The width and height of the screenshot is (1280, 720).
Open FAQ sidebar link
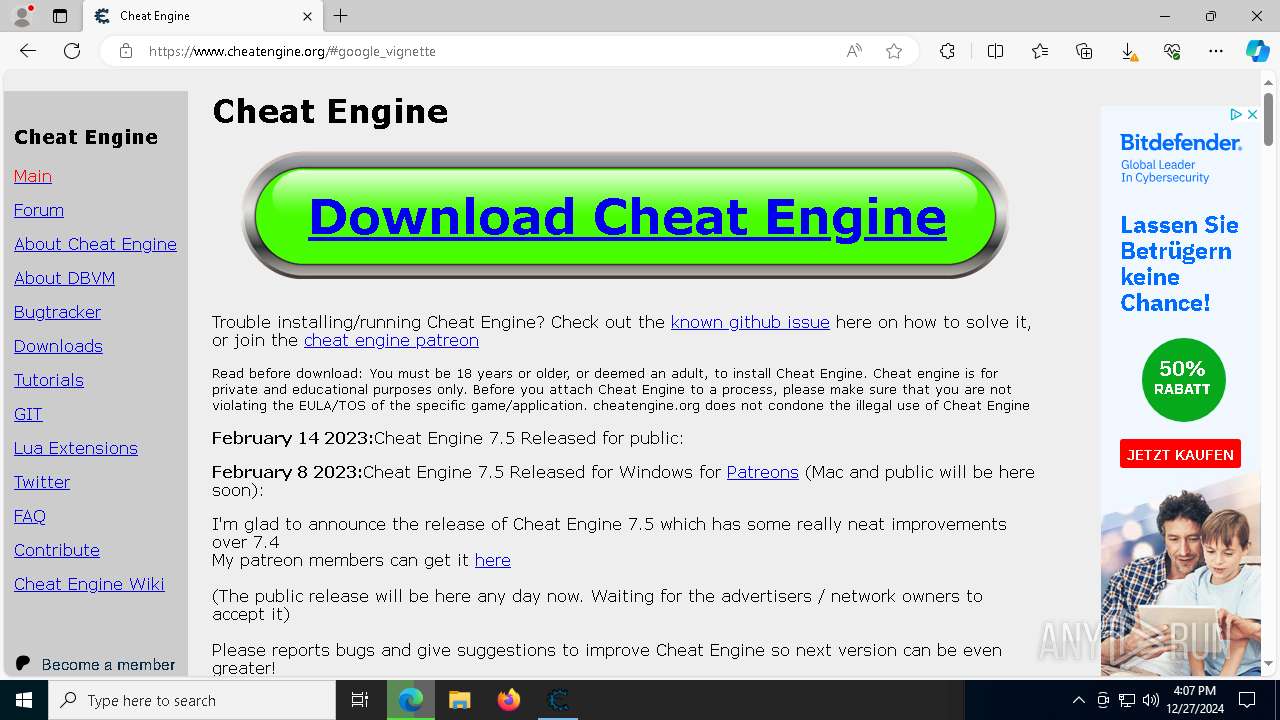30,516
